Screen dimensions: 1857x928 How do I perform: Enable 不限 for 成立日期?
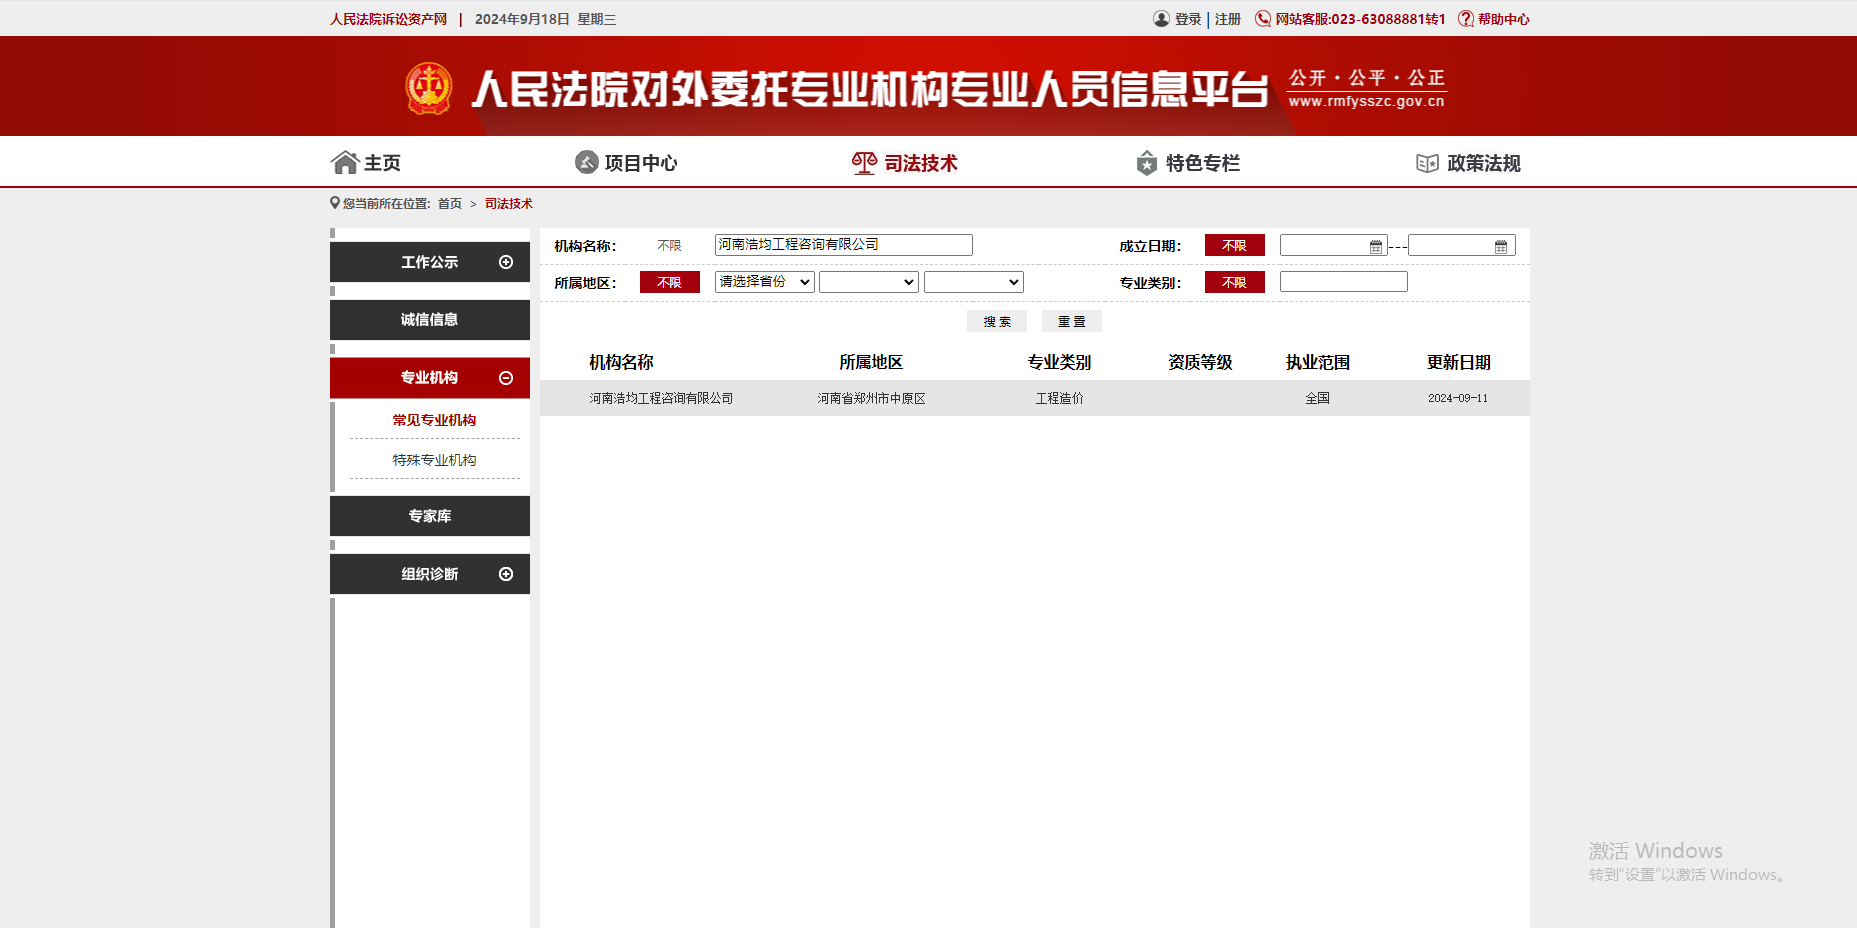point(1234,245)
